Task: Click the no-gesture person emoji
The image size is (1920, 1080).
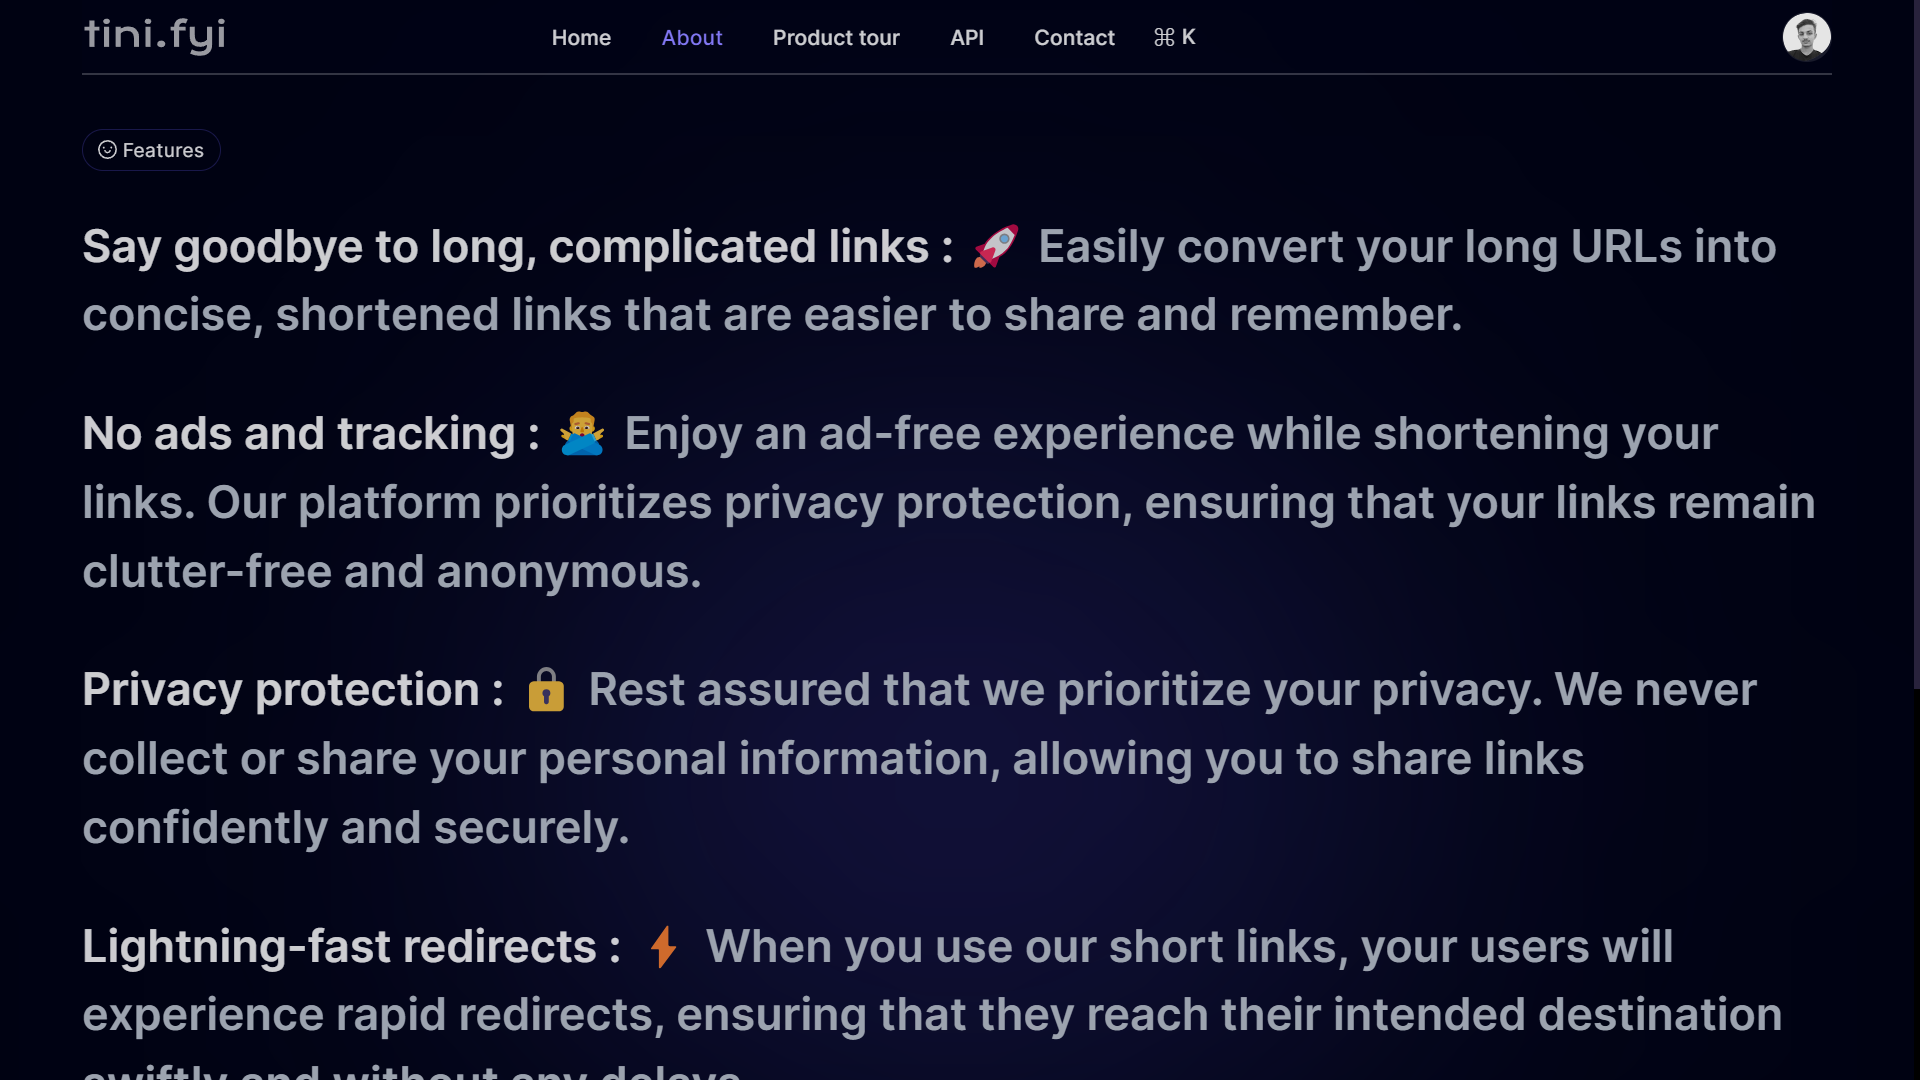Action: pyautogui.click(x=582, y=434)
